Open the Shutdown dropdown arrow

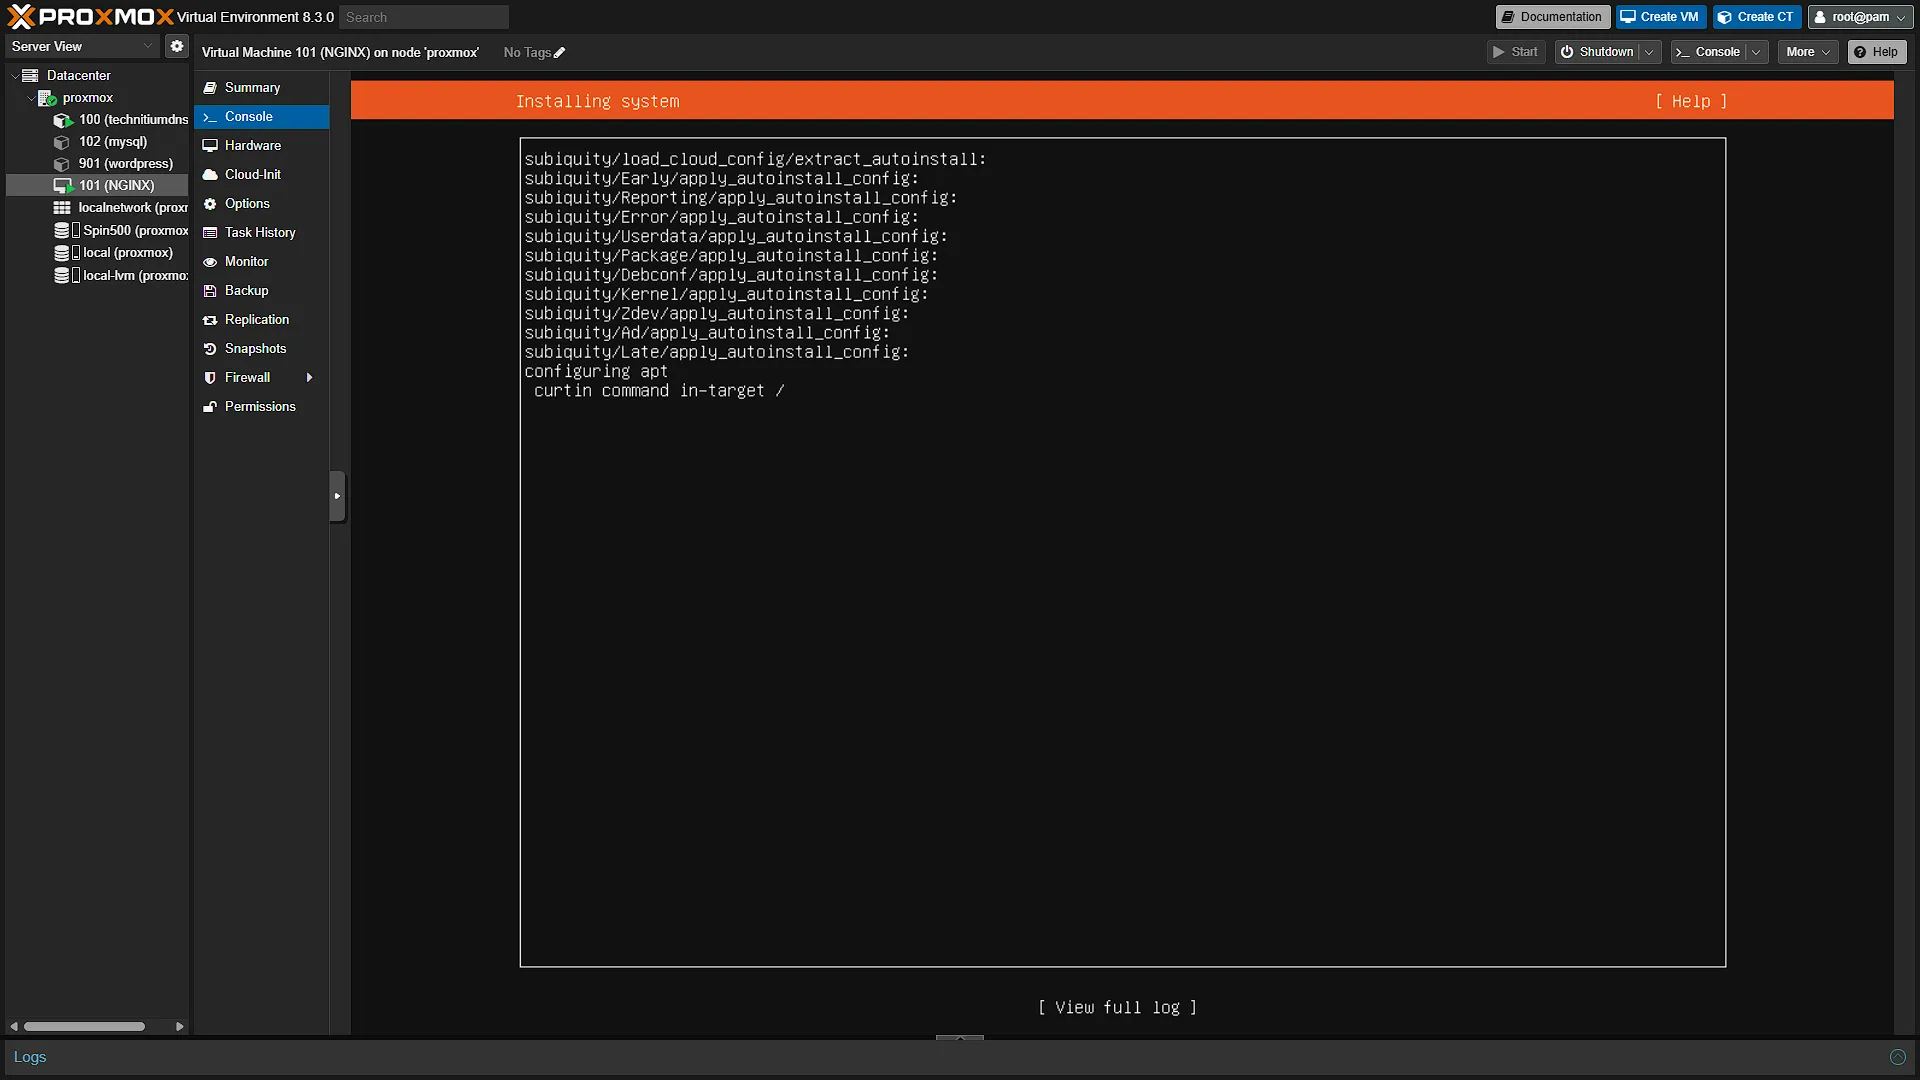(1650, 52)
